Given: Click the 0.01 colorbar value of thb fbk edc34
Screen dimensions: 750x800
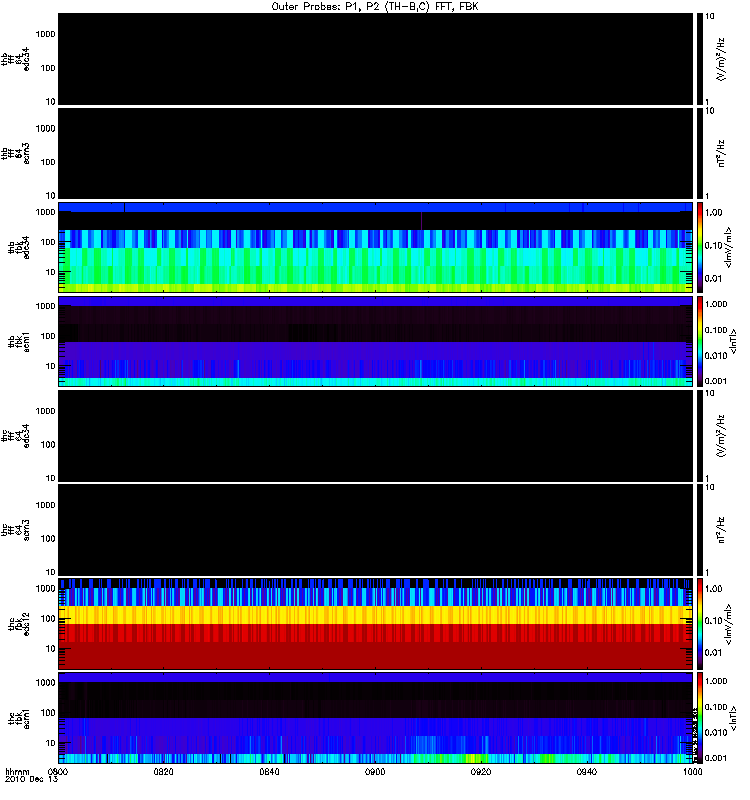Looking at the screenshot, I should (713, 279).
